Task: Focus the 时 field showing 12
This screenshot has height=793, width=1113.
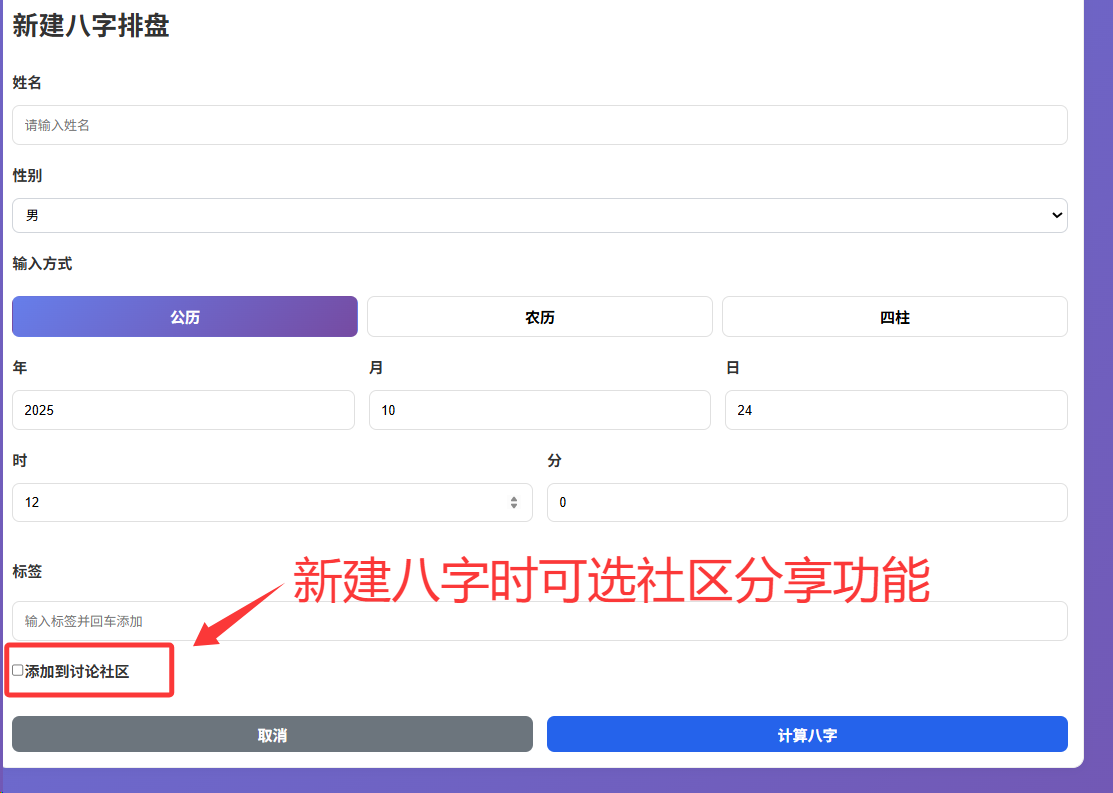Action: [260, 502]
